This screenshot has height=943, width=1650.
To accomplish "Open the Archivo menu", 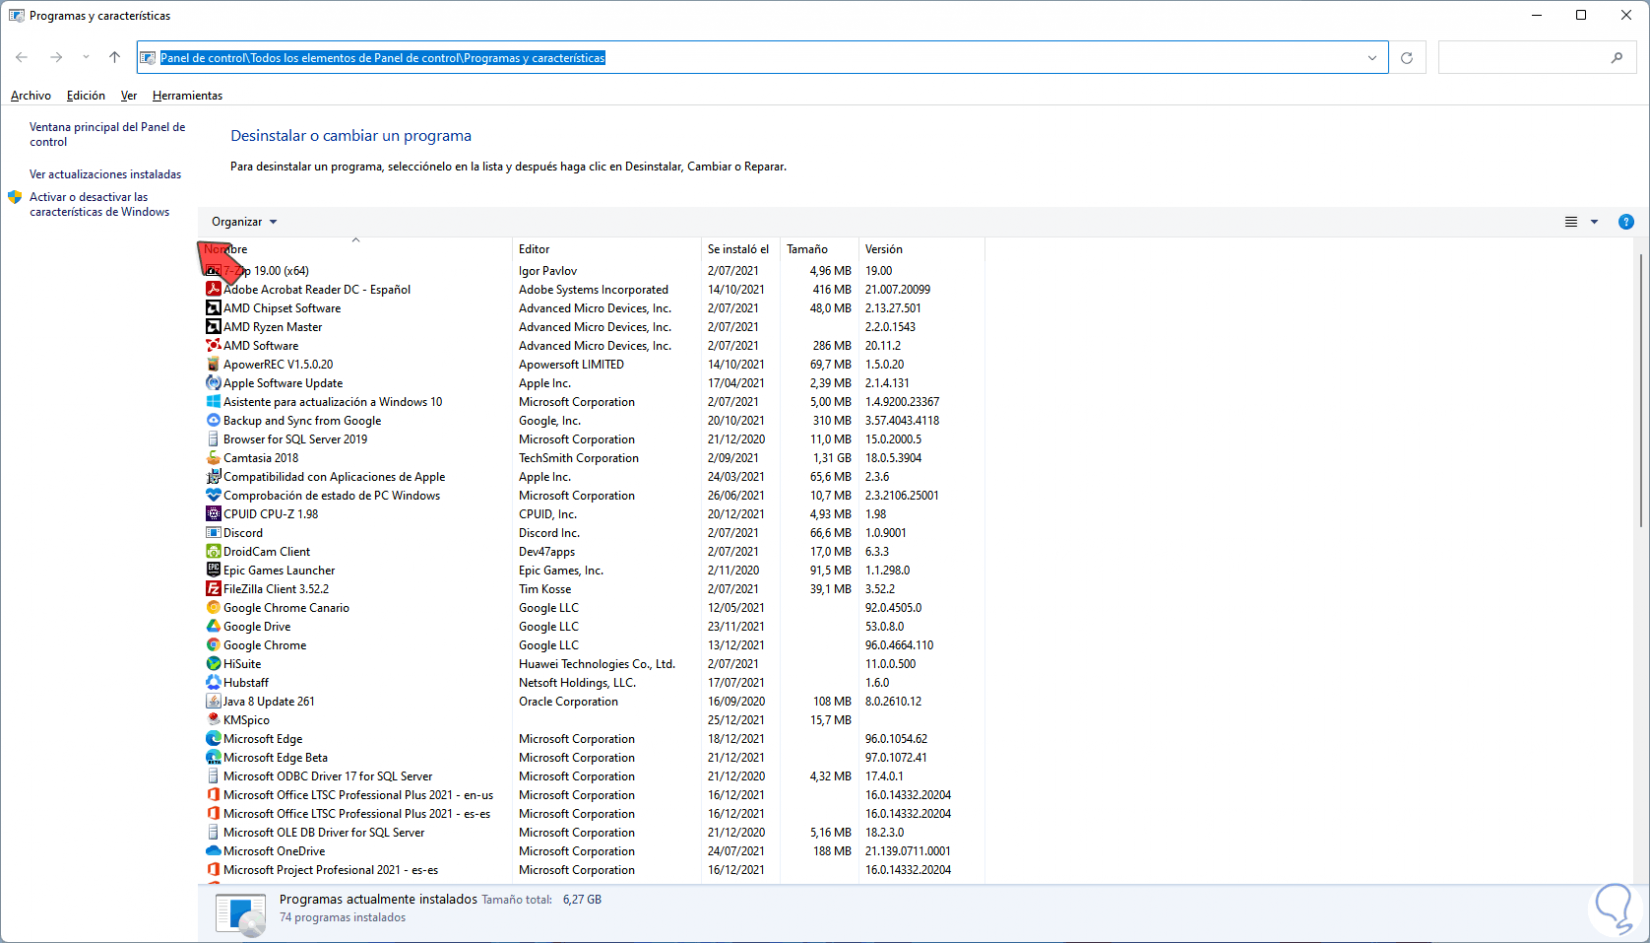I will click(x=31, y=96).
